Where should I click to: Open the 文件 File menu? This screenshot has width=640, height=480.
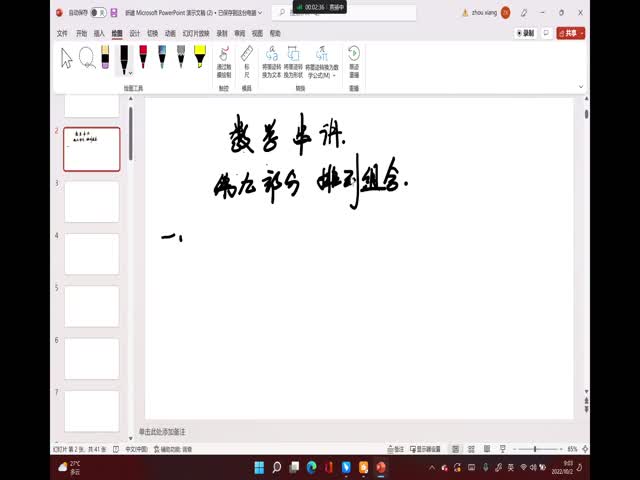point(62,33)
